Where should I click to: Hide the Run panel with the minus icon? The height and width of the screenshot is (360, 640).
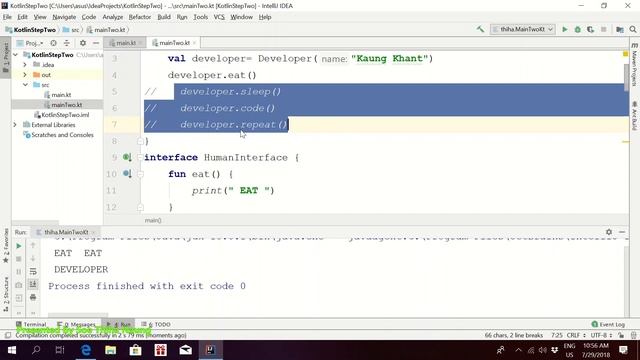point(622,232)
